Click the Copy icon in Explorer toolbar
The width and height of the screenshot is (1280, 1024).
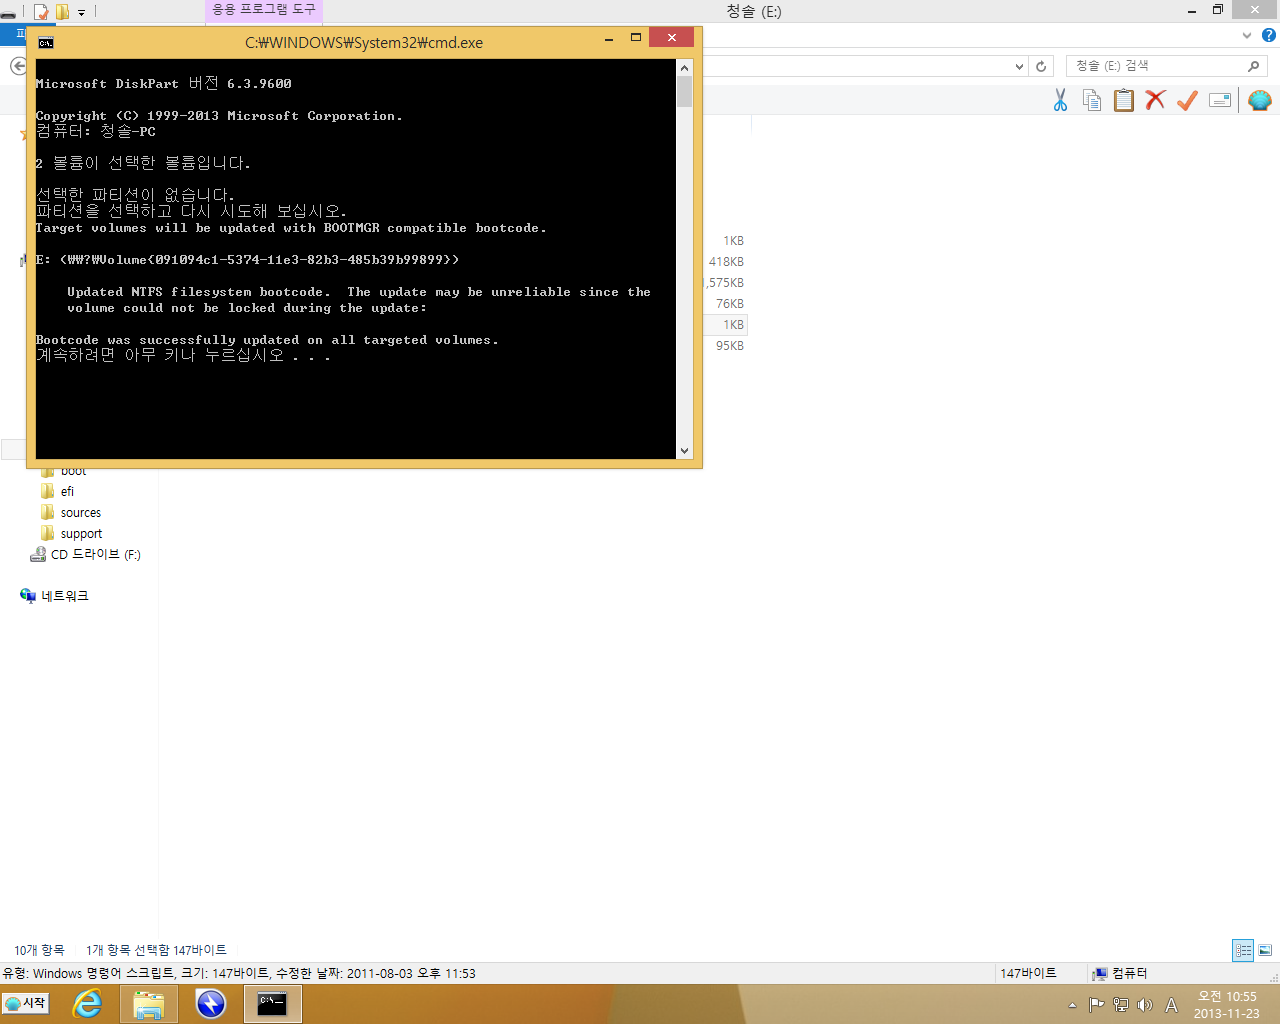[x=1092, y=100]
